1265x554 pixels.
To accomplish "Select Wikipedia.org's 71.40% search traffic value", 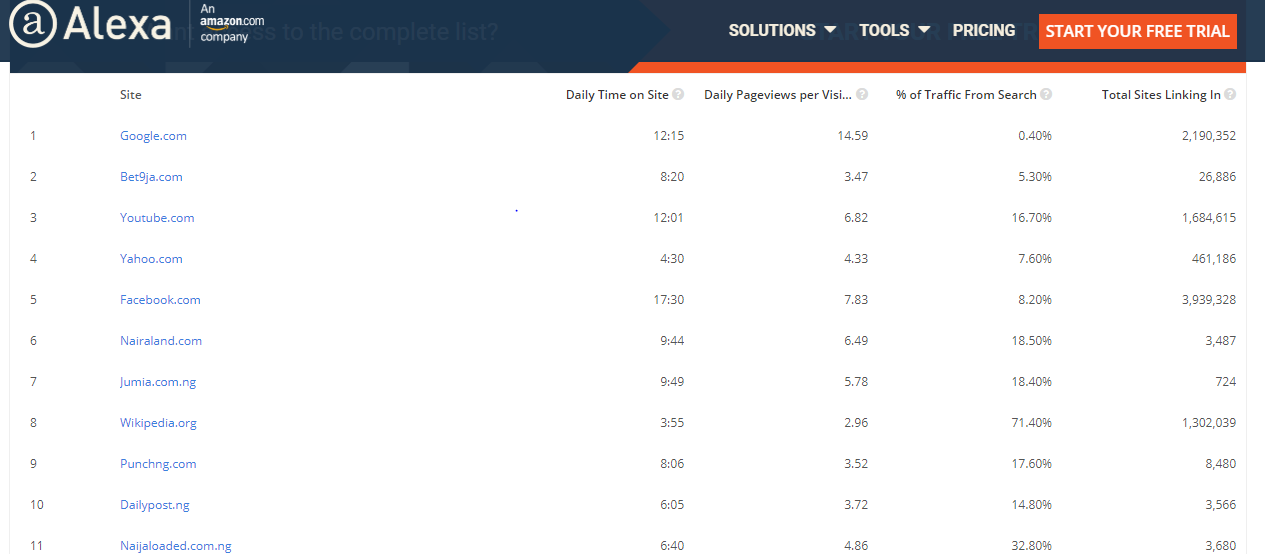I will click(x=1032, y=423).
